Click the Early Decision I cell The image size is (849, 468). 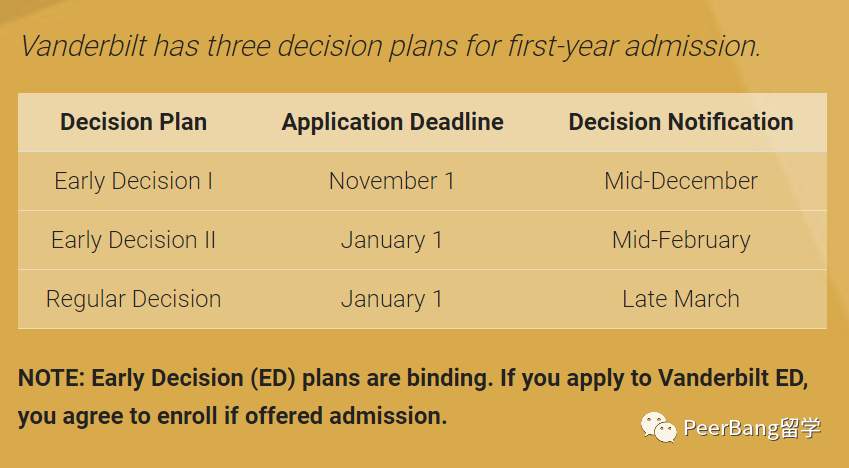pos(134,181)
